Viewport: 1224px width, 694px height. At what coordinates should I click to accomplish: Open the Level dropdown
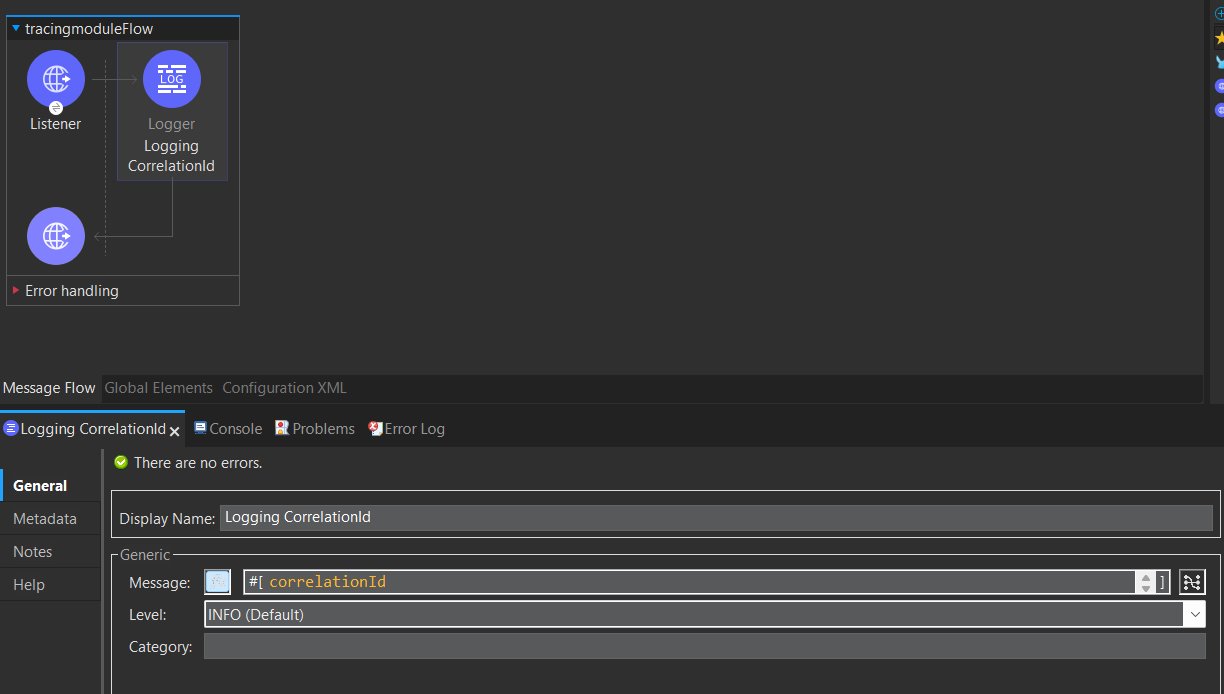click(1194, 615)
